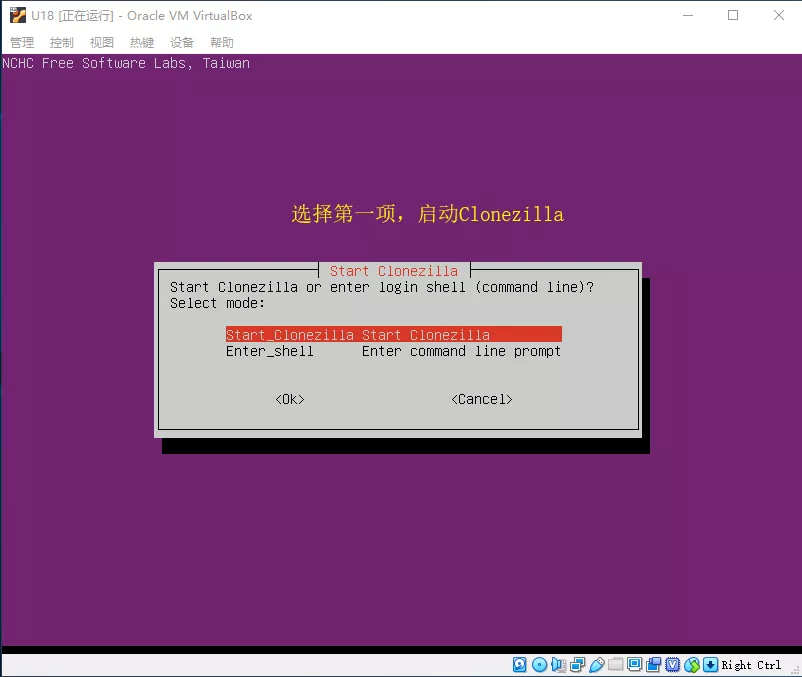This screenshot has height=677, width=802.
Task: Click the audio status icon
Action: tap(558, 664)
